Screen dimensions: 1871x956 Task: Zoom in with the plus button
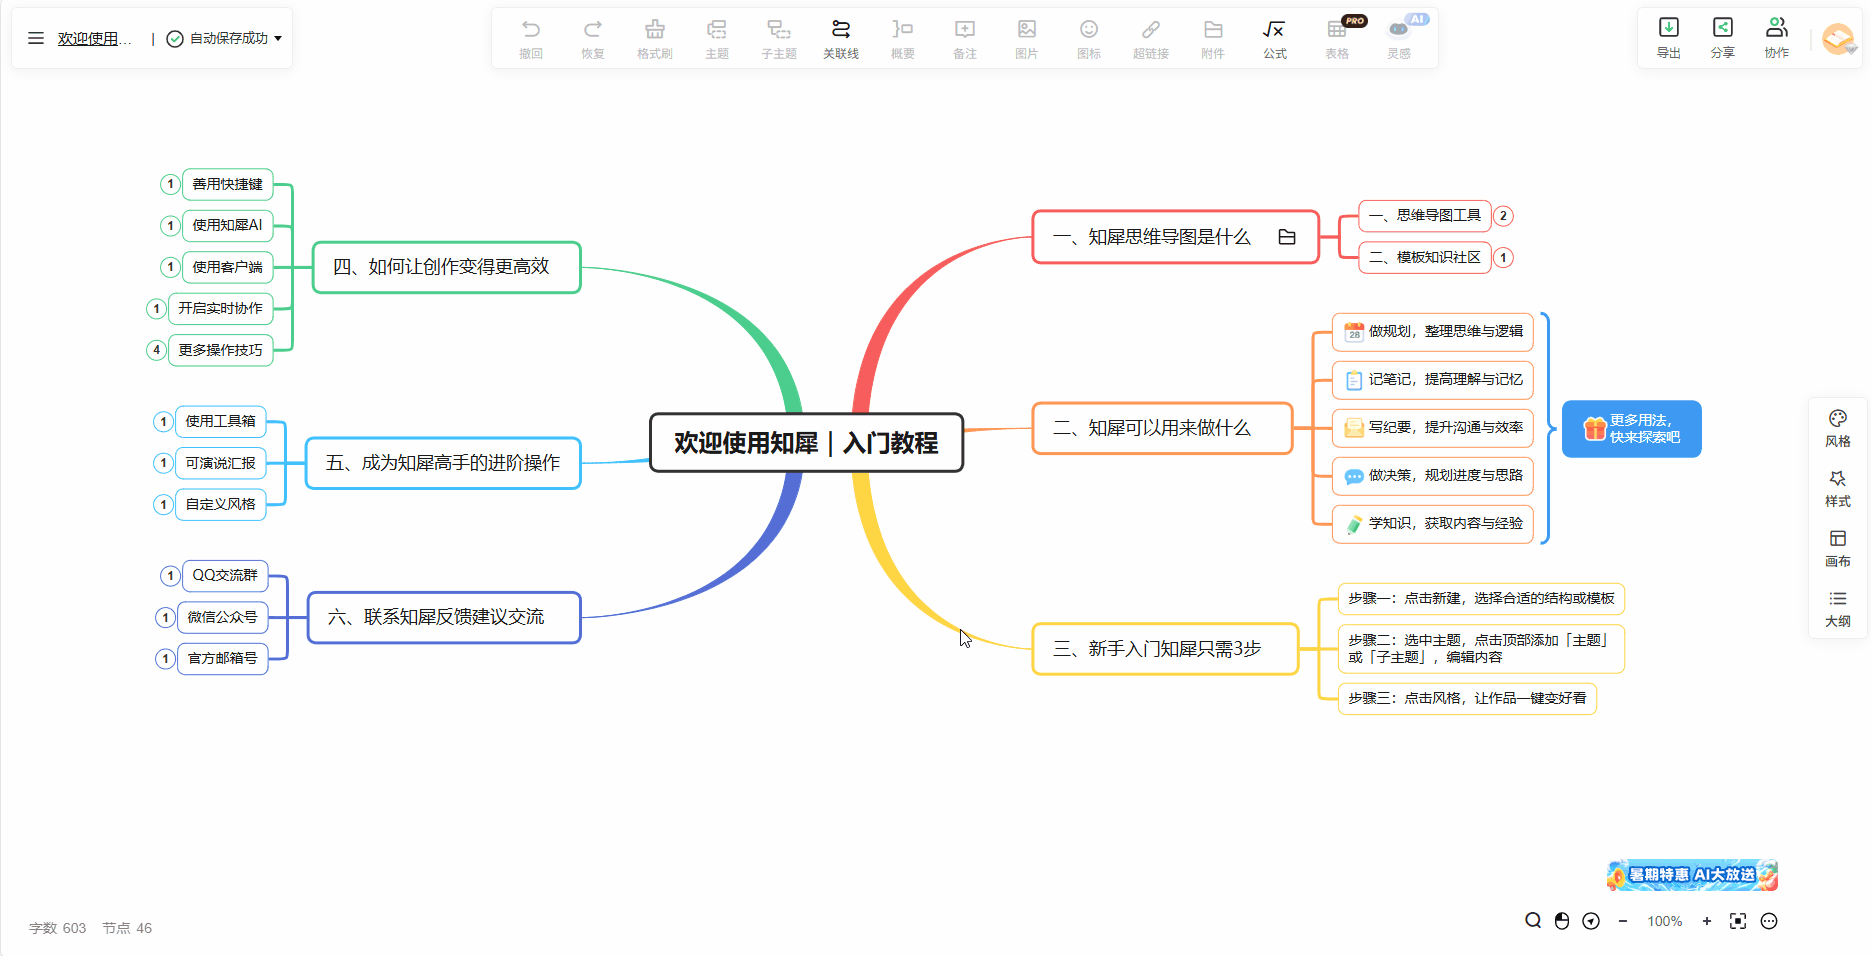coord(1707,921)
